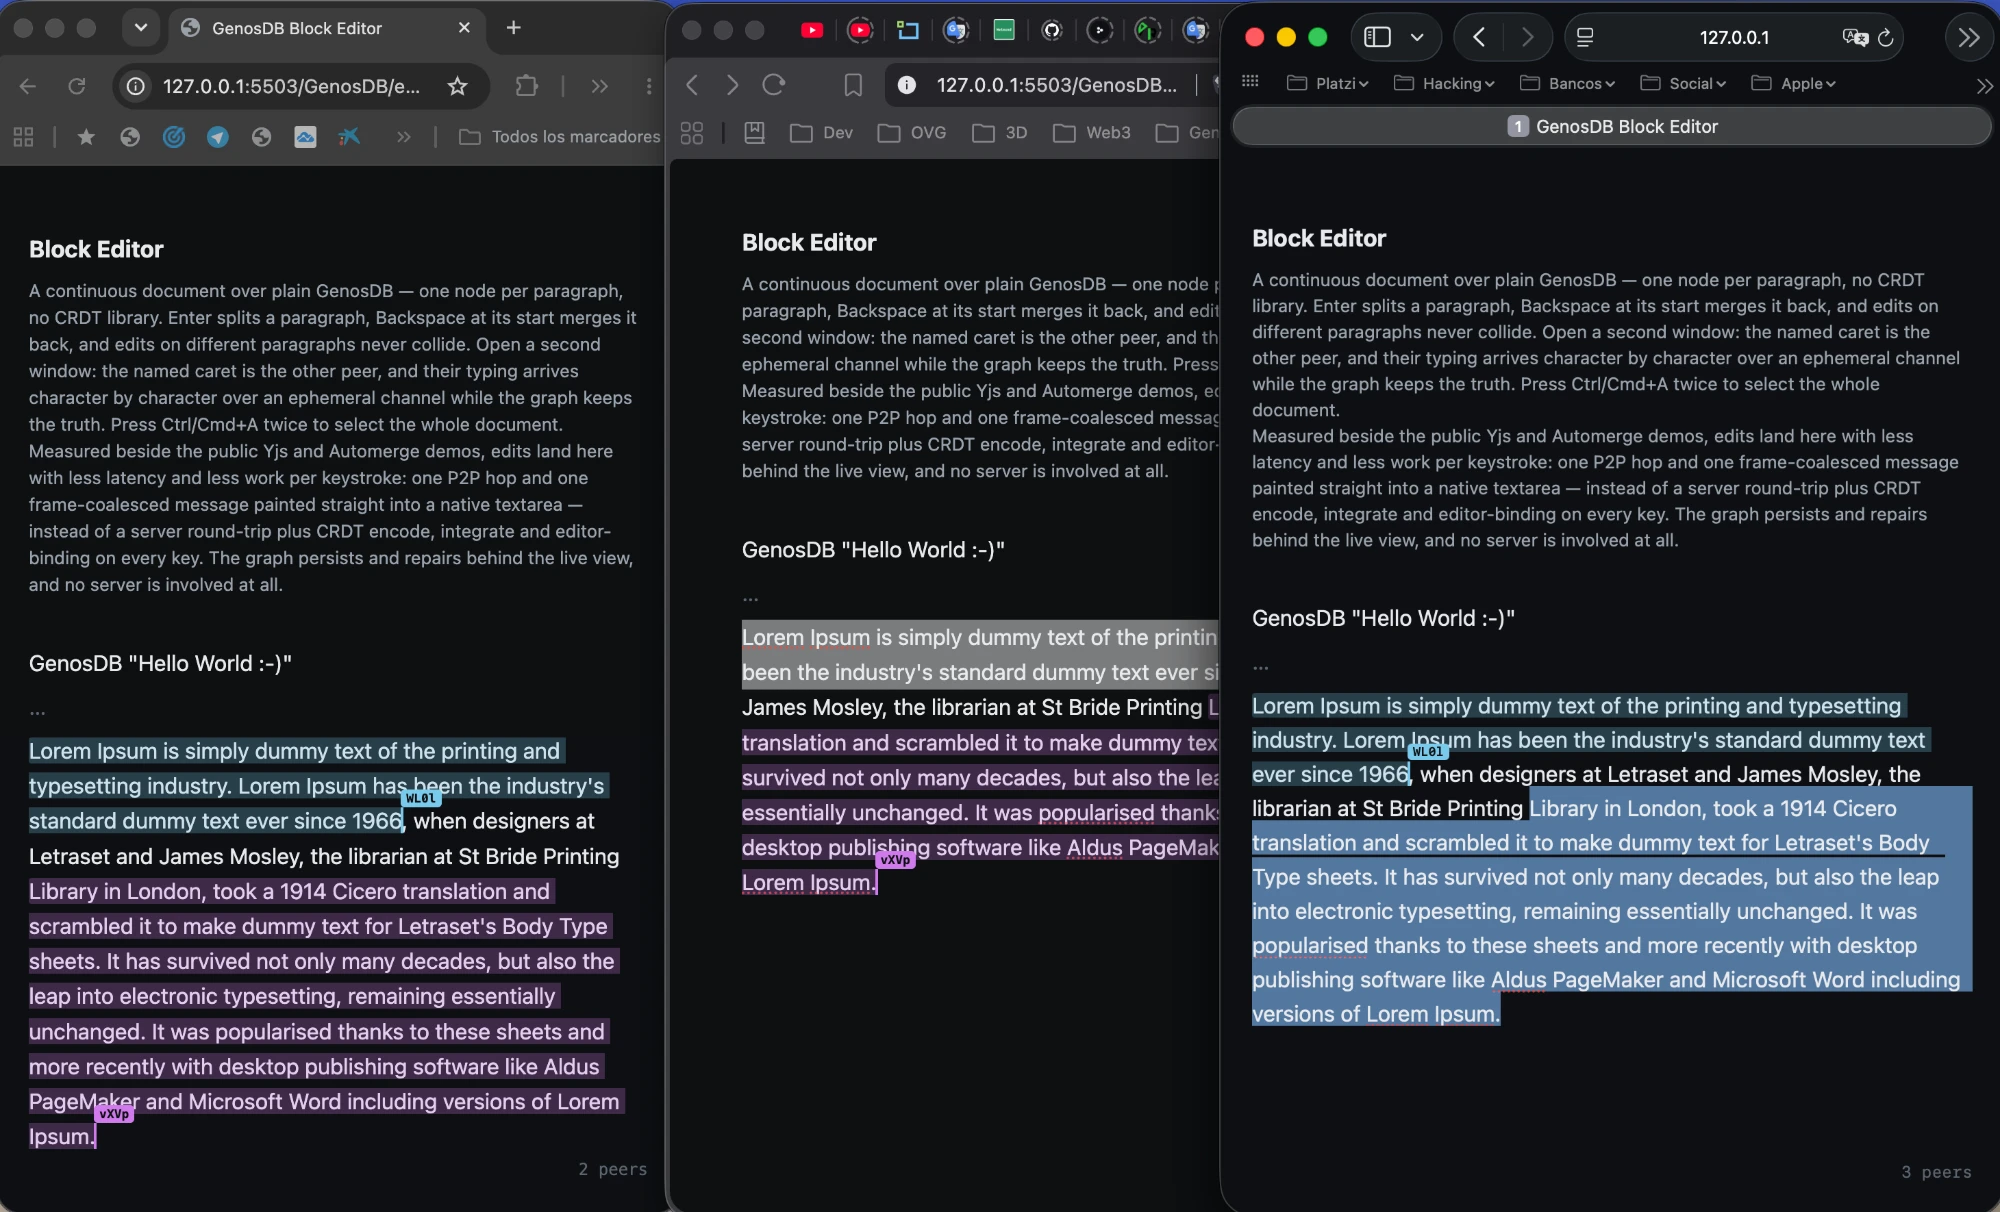Viewport: 2000px width, 1212px height.
Task: Click '3 peers' status in Safari window
Action: coord(1936,1172)
